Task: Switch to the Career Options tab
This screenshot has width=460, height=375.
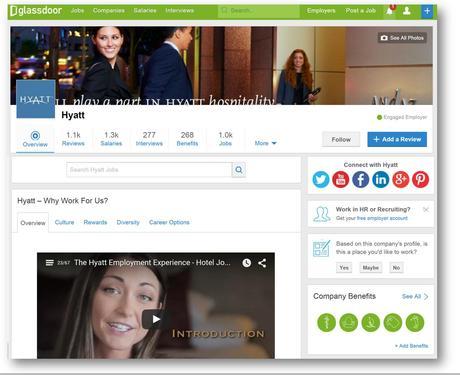Action: (169, 222)
